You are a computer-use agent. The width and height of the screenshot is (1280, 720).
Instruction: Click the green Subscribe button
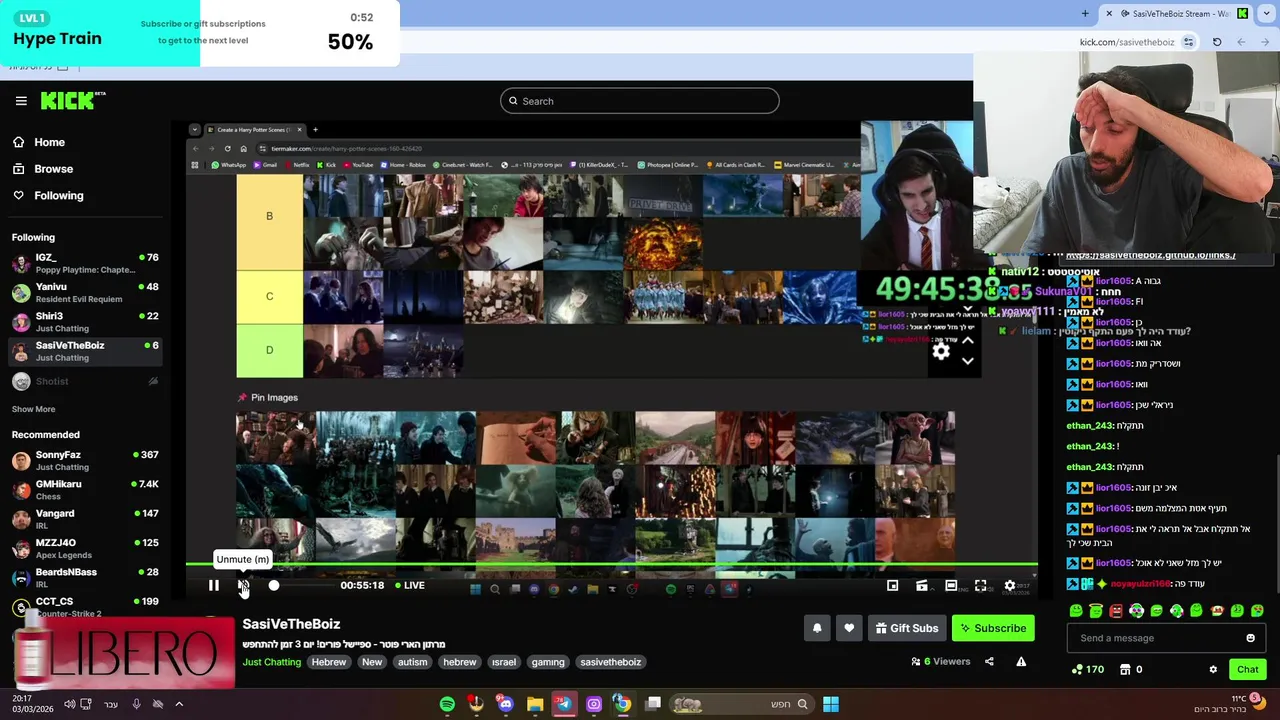(x=993, y=628)
